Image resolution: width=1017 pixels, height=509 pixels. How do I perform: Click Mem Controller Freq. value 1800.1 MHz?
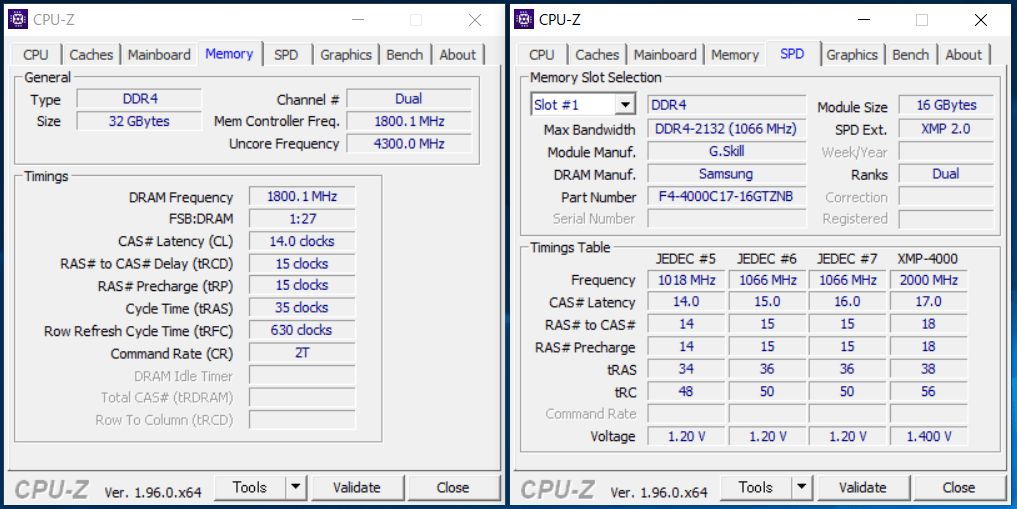click(409, 121)
